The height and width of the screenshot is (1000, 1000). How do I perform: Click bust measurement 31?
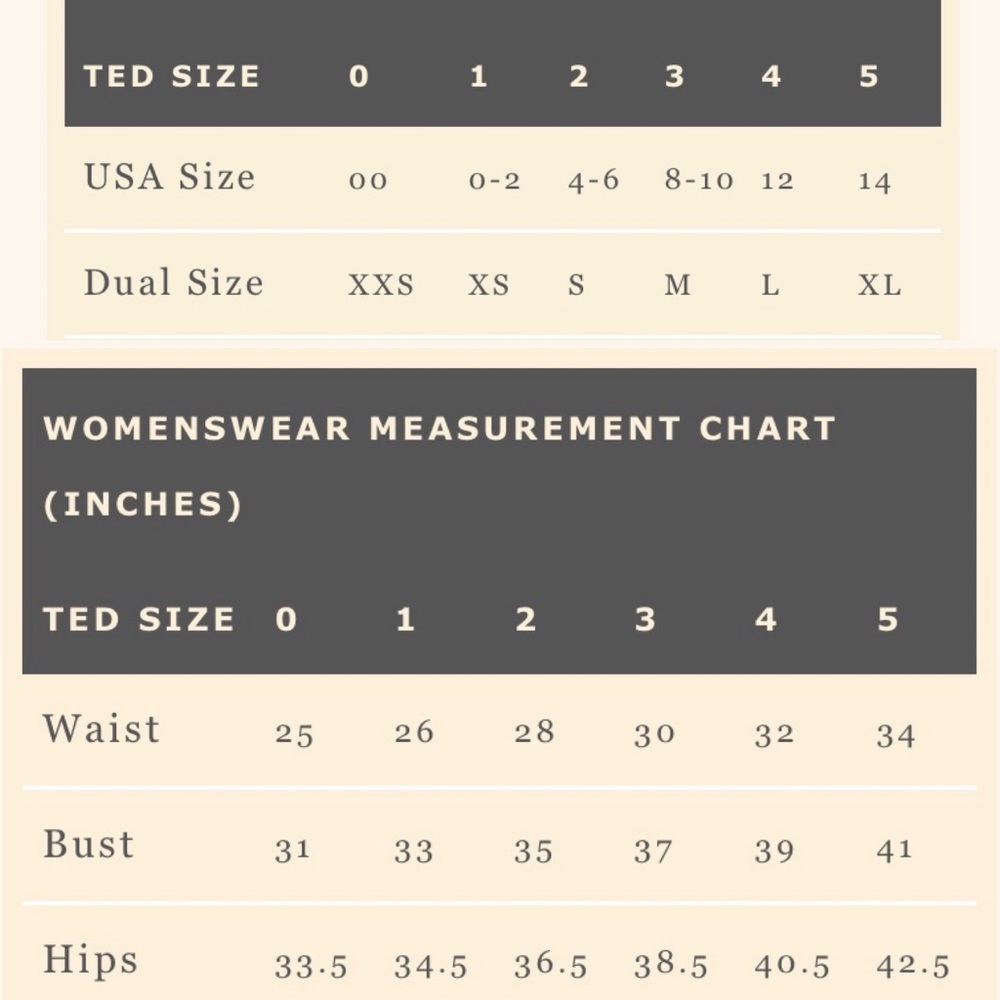[x=293, y=850]
